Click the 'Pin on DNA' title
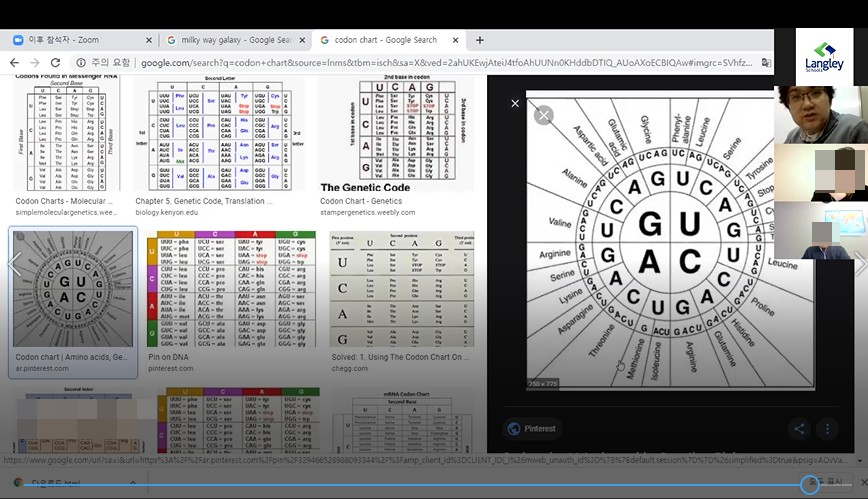This screenshot has width=868, height=499. (x=168, y=357)
